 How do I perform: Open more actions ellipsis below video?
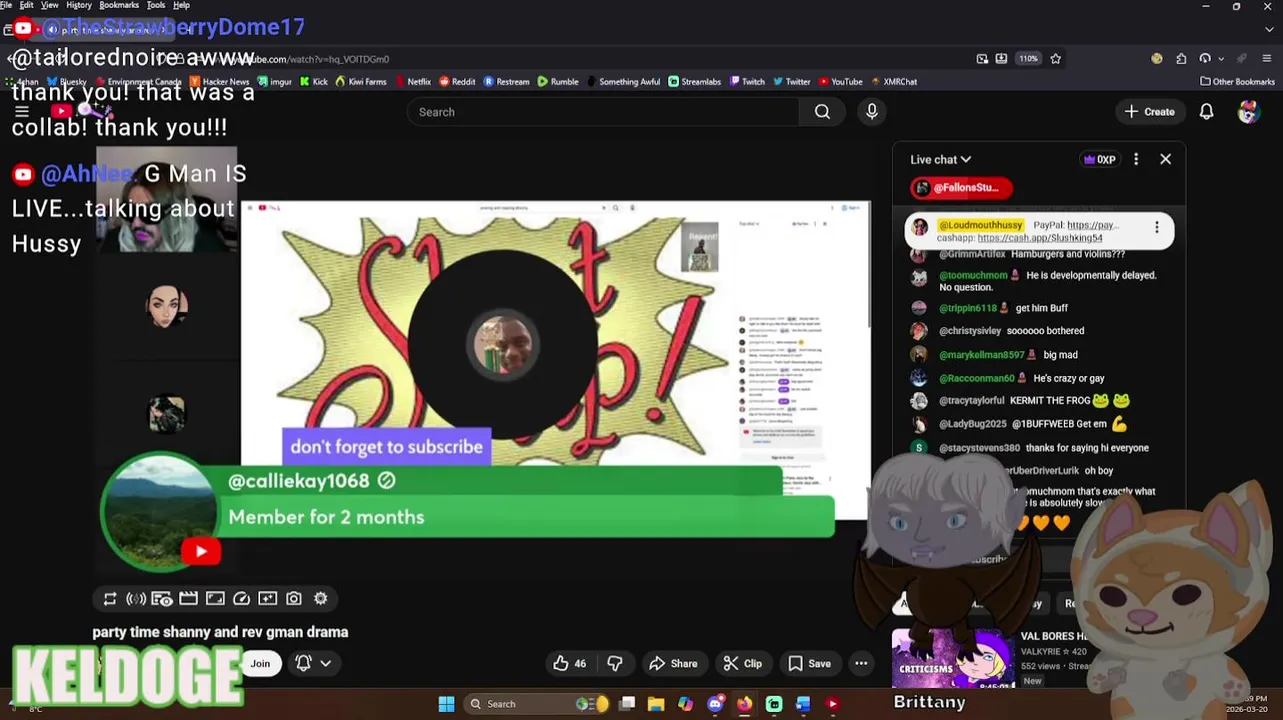coord(861,663)
